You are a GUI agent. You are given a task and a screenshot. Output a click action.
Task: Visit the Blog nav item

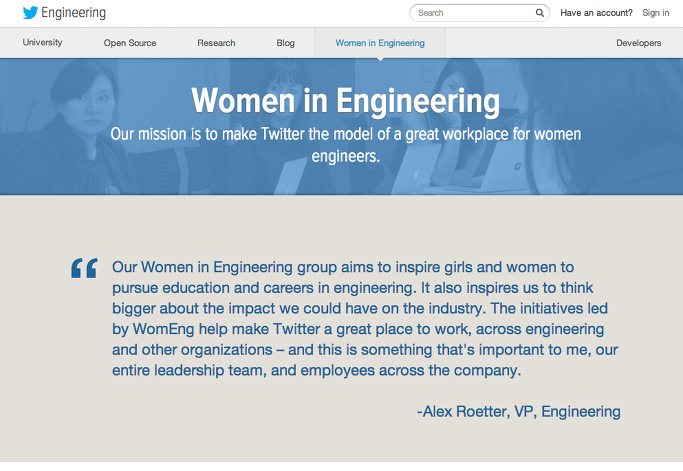(x=285, y=43)
